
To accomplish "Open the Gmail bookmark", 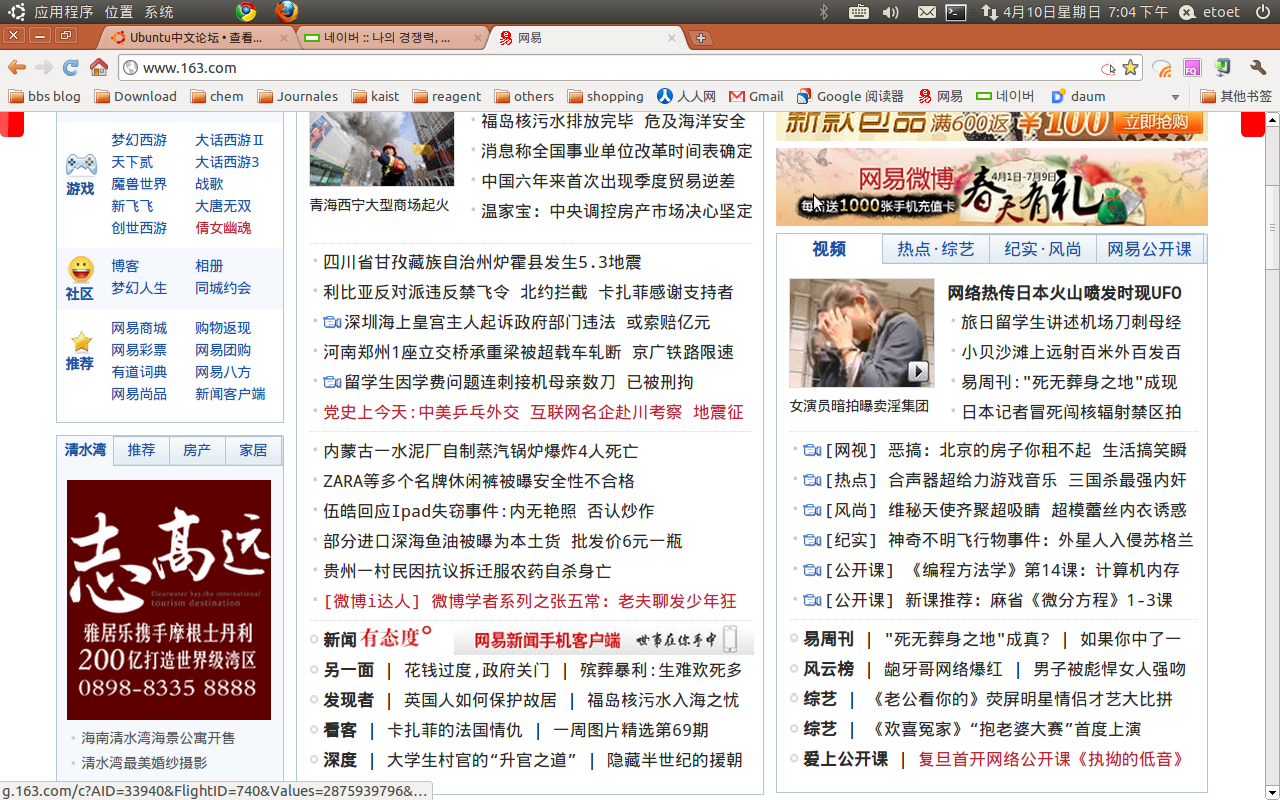I will 756,96.
